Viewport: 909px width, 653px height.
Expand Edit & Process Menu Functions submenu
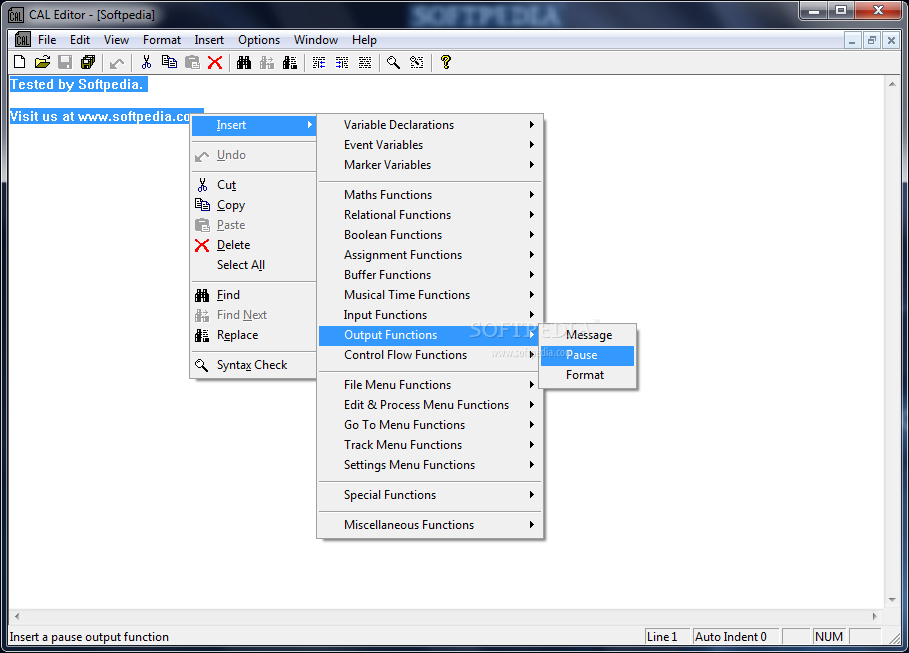[x=430, y=405]
